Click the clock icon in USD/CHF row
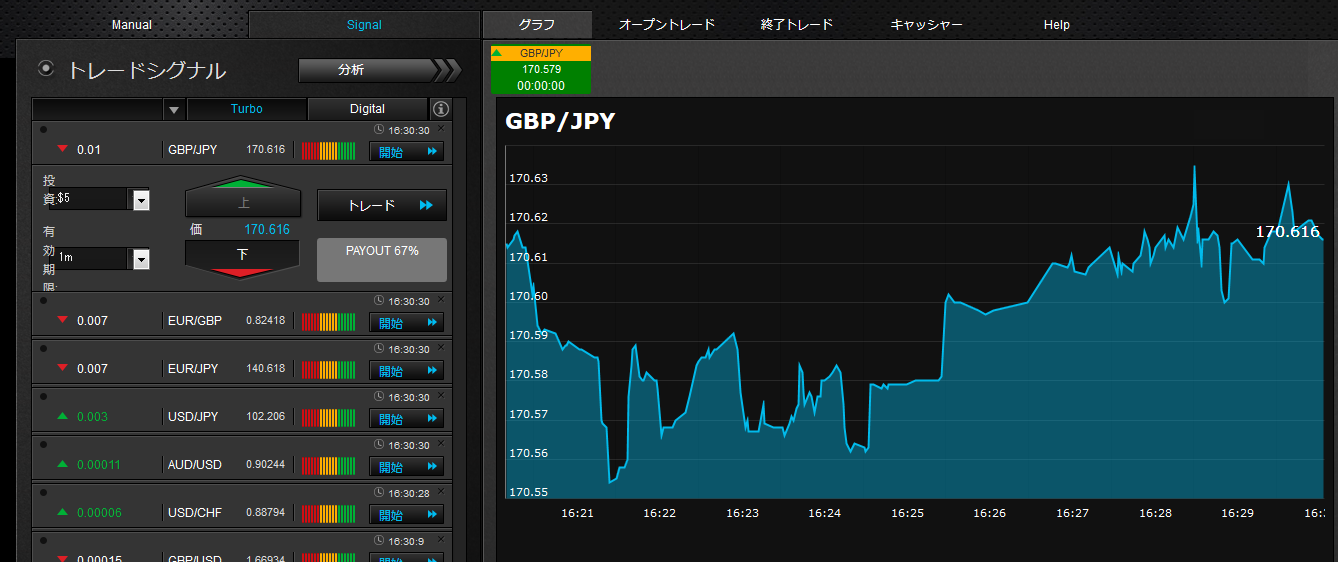Image resolution: width=1338 pixels, height=562 pixels. click(379, 493)
